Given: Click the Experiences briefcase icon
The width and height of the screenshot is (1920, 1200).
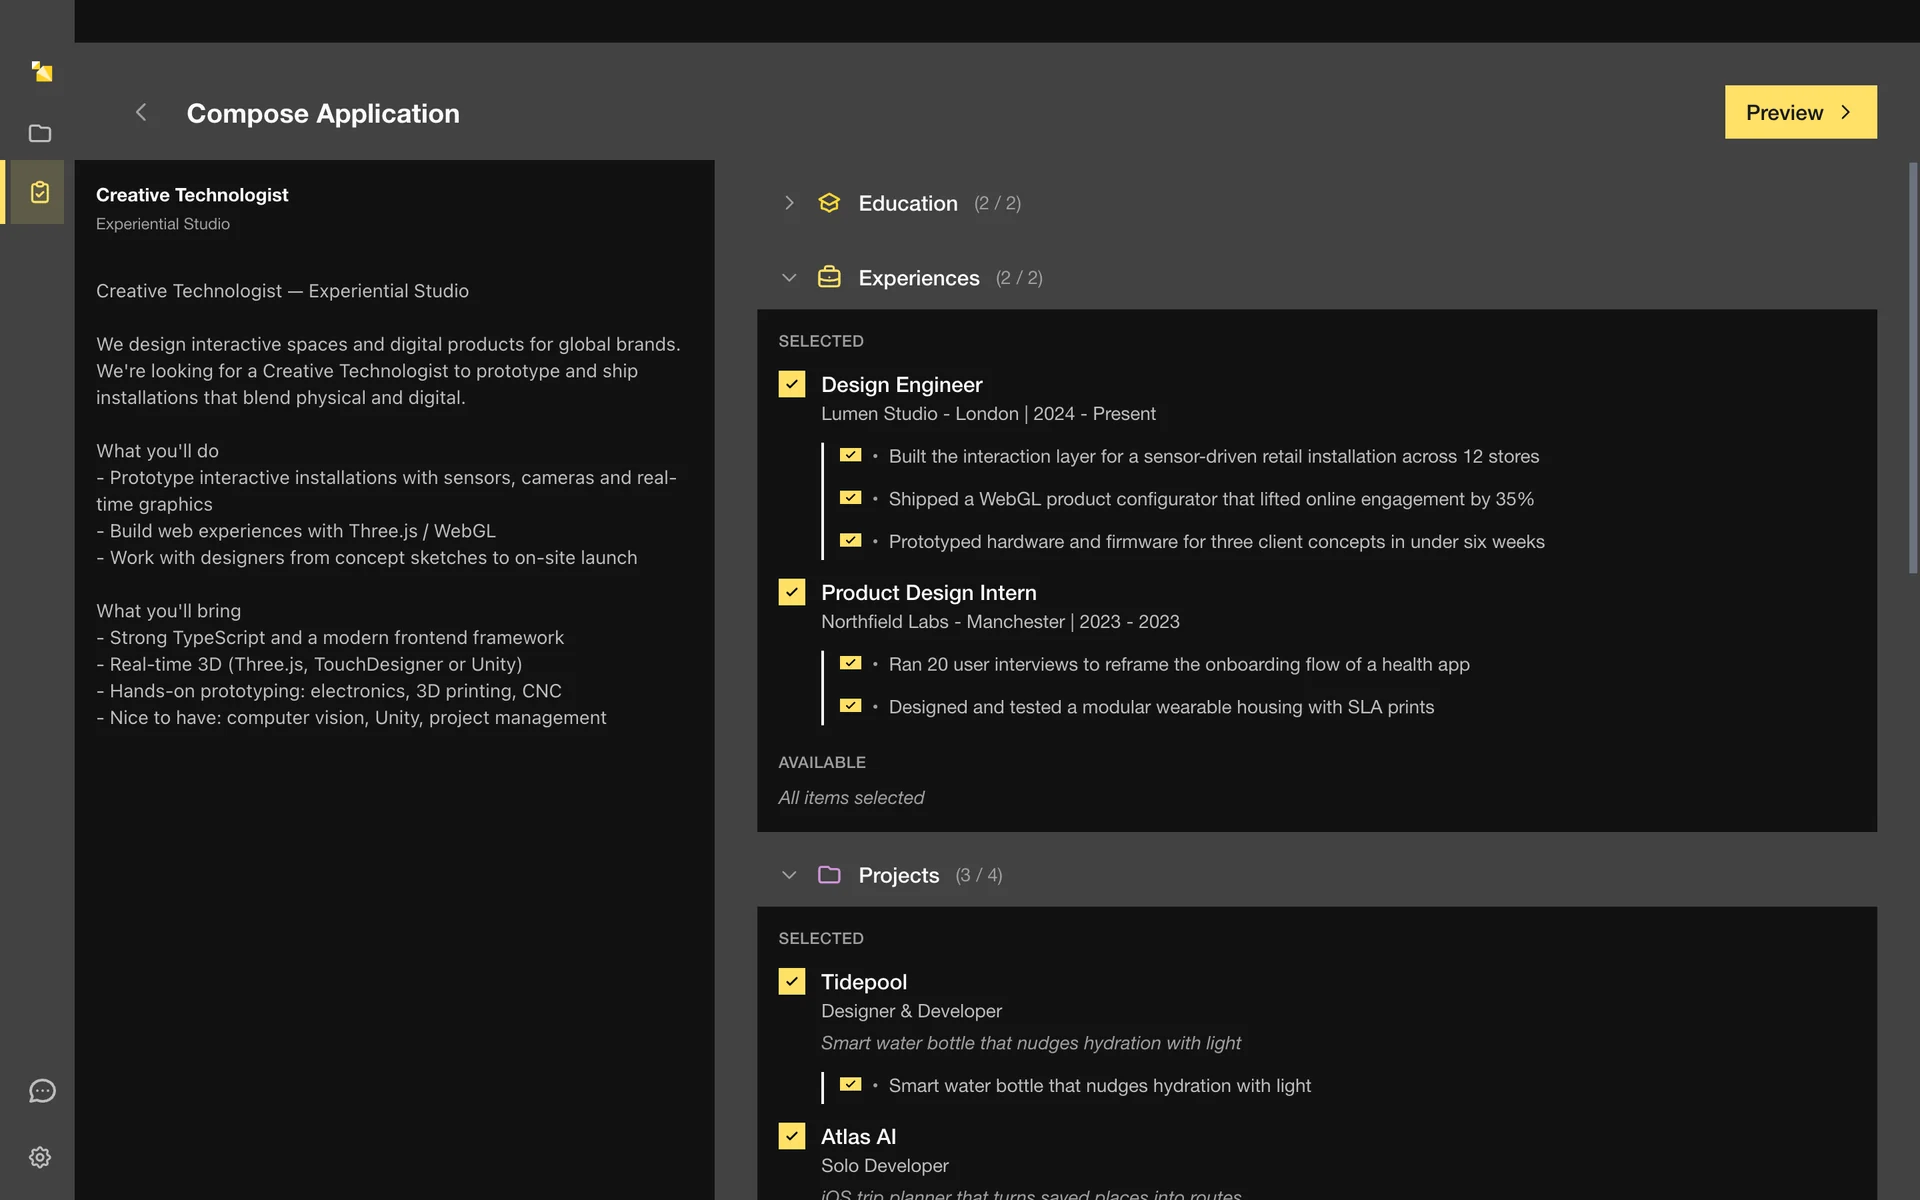Looking at the screenshot, I should [x=829, y=277].
